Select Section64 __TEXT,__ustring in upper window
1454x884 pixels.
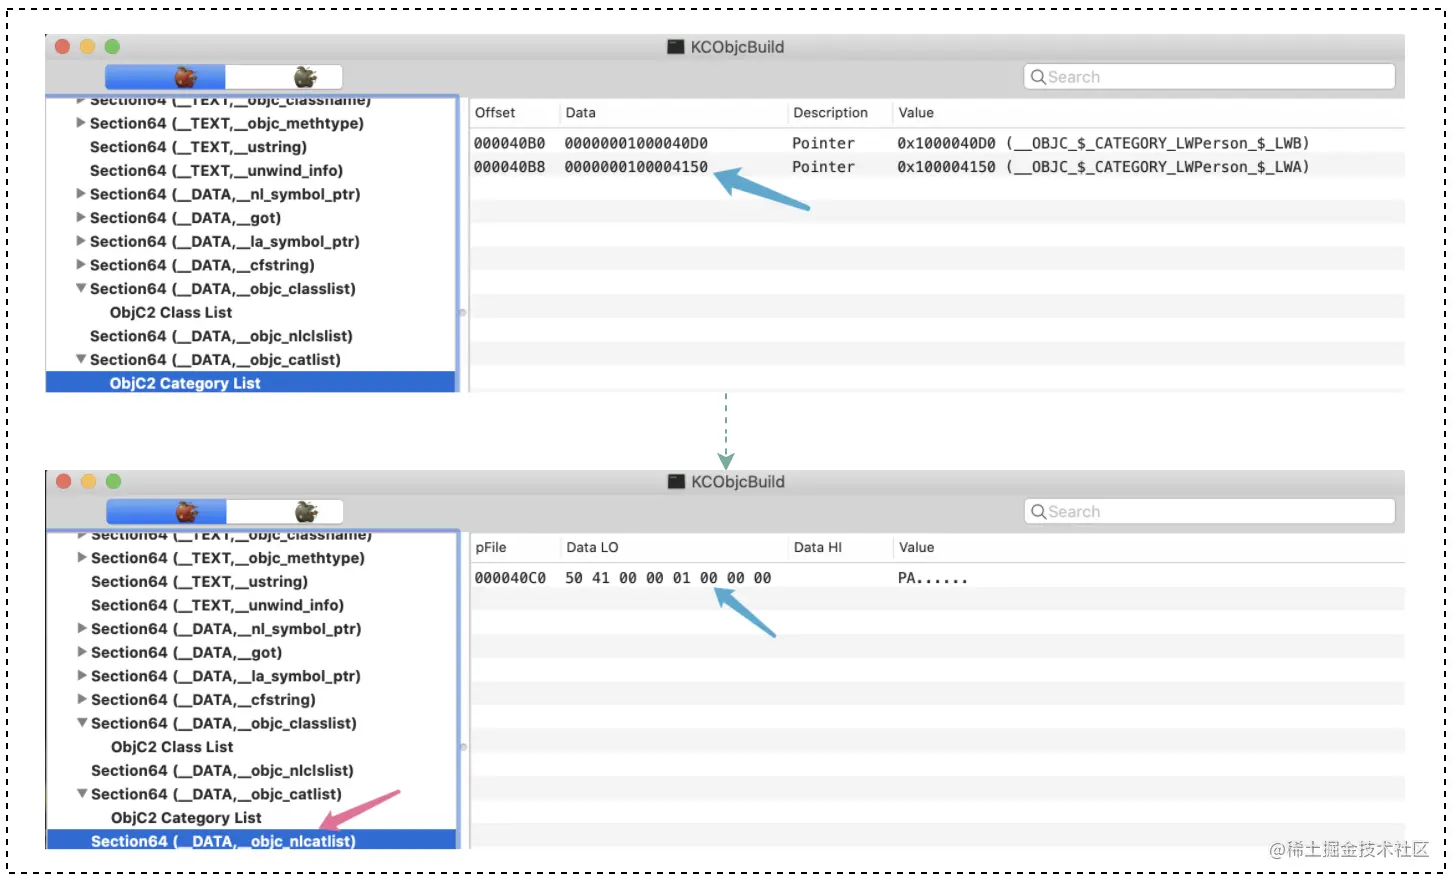click(198, 147)
